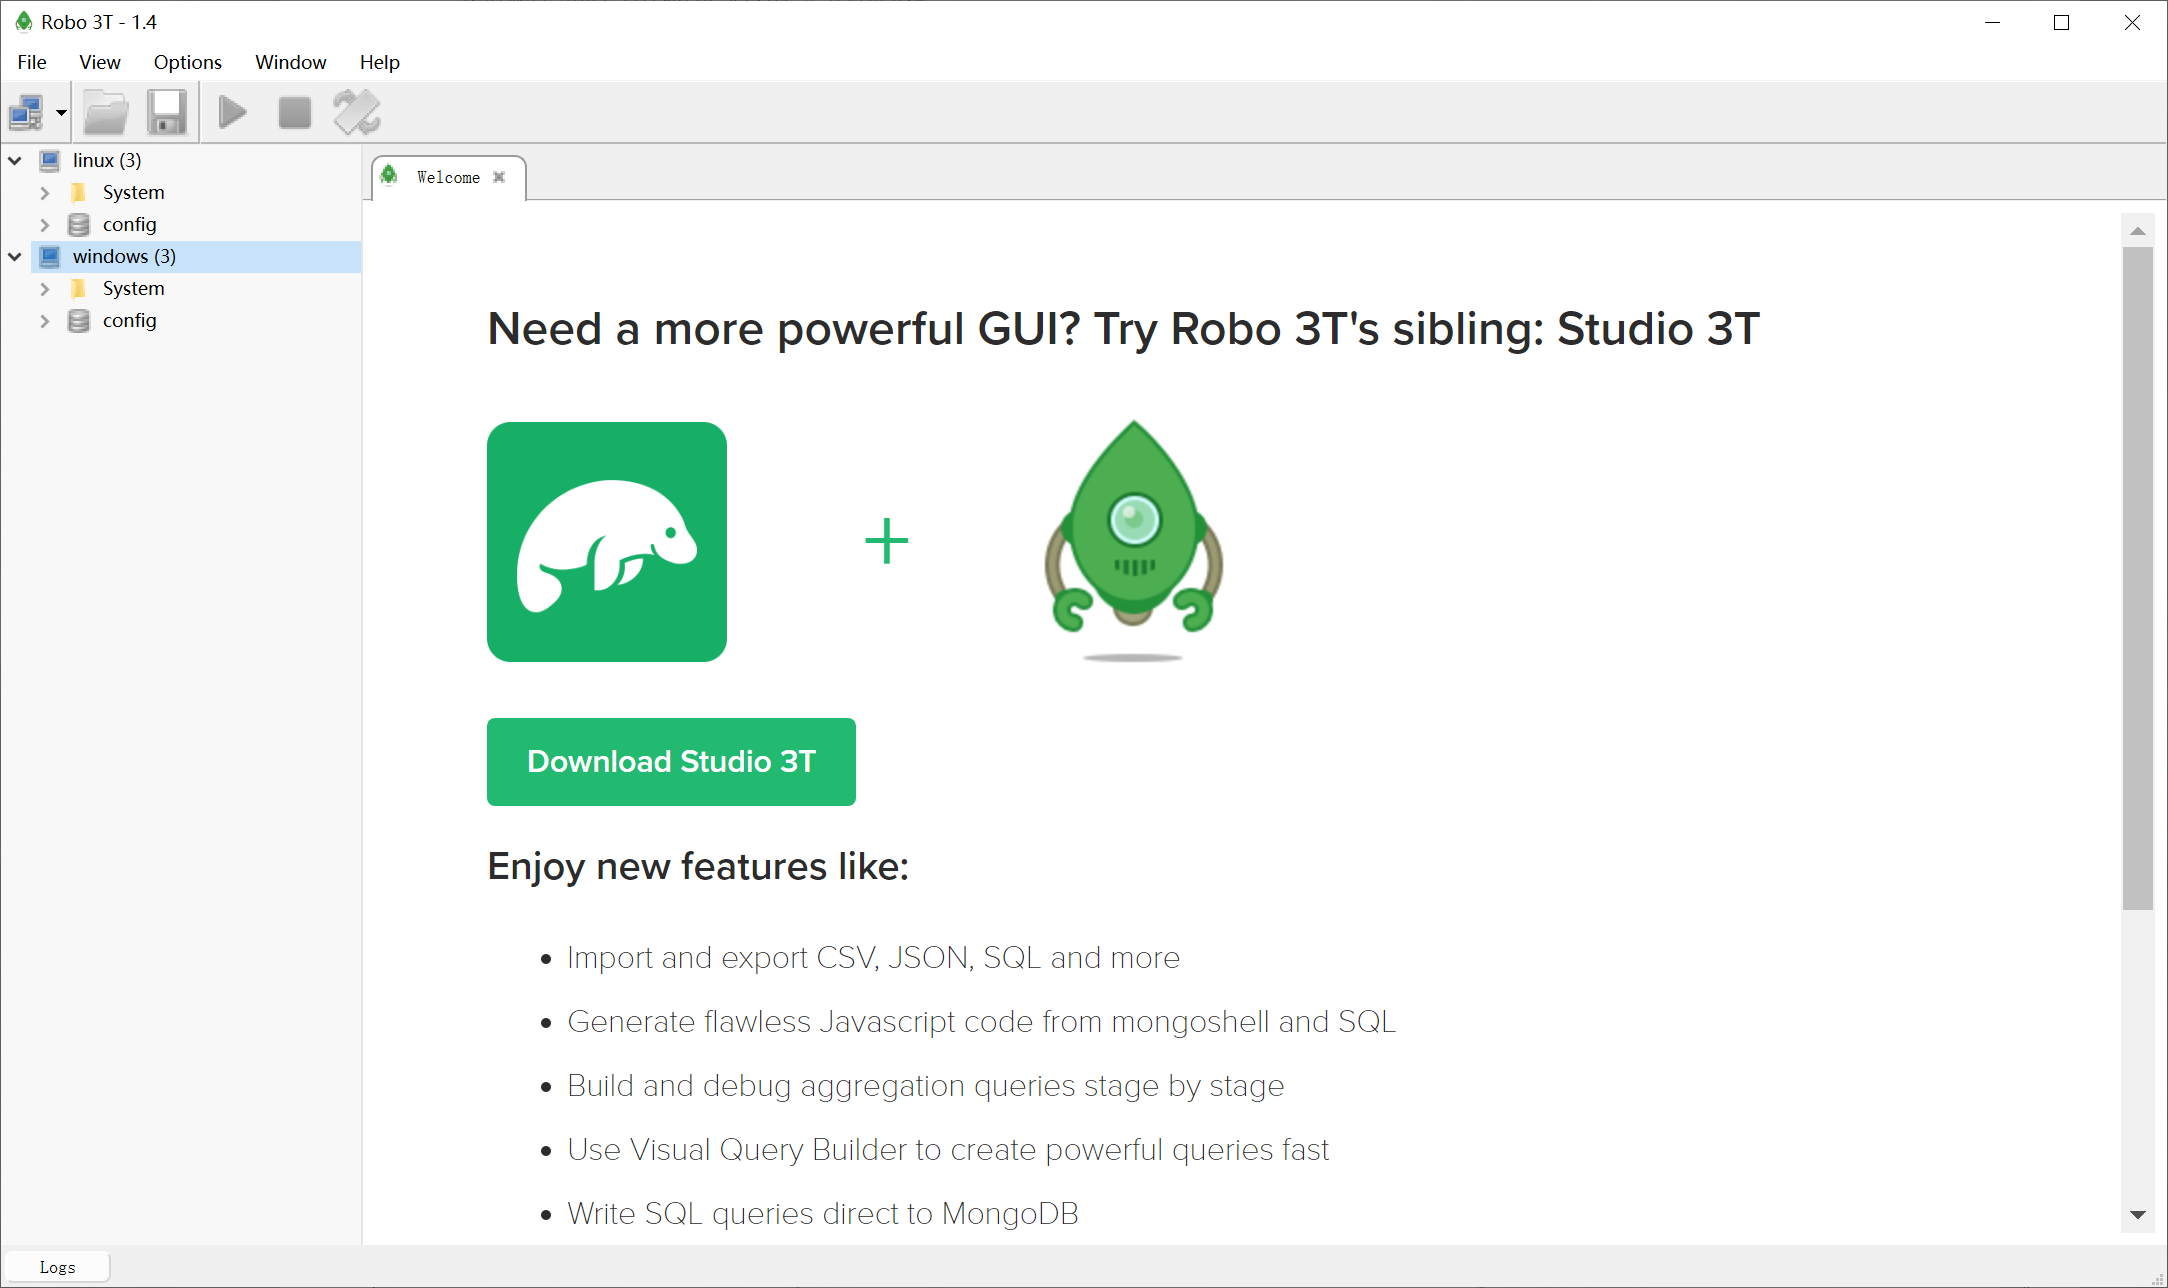Viewport: 2168px width, 1288px height.
Task: Click Download Studio 3T button
Action: [x=671, y=762]
